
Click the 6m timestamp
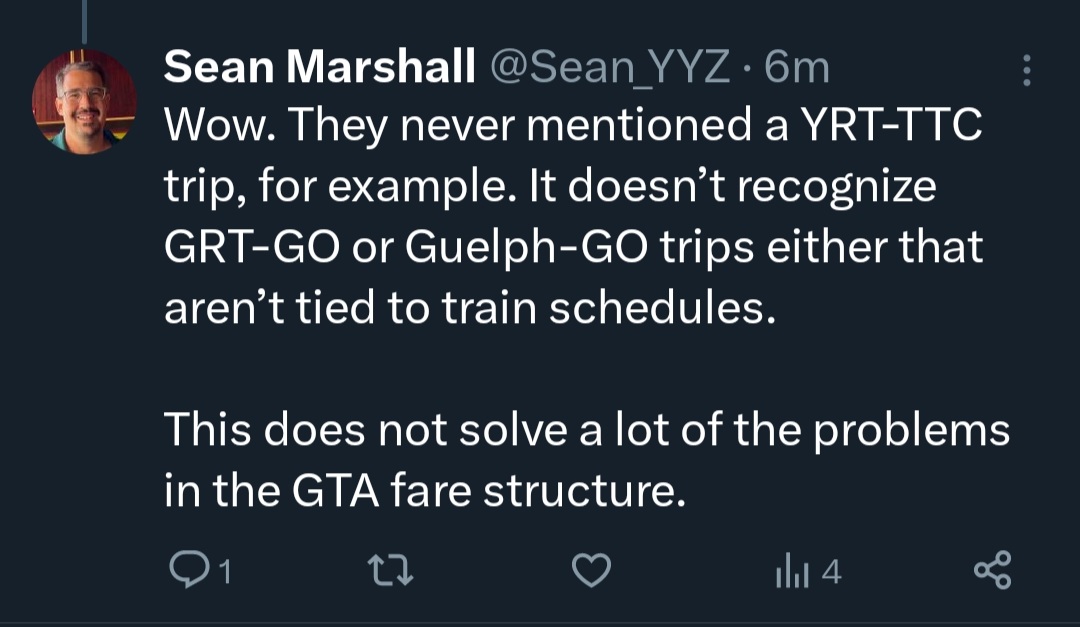click(x=797, y=68)
